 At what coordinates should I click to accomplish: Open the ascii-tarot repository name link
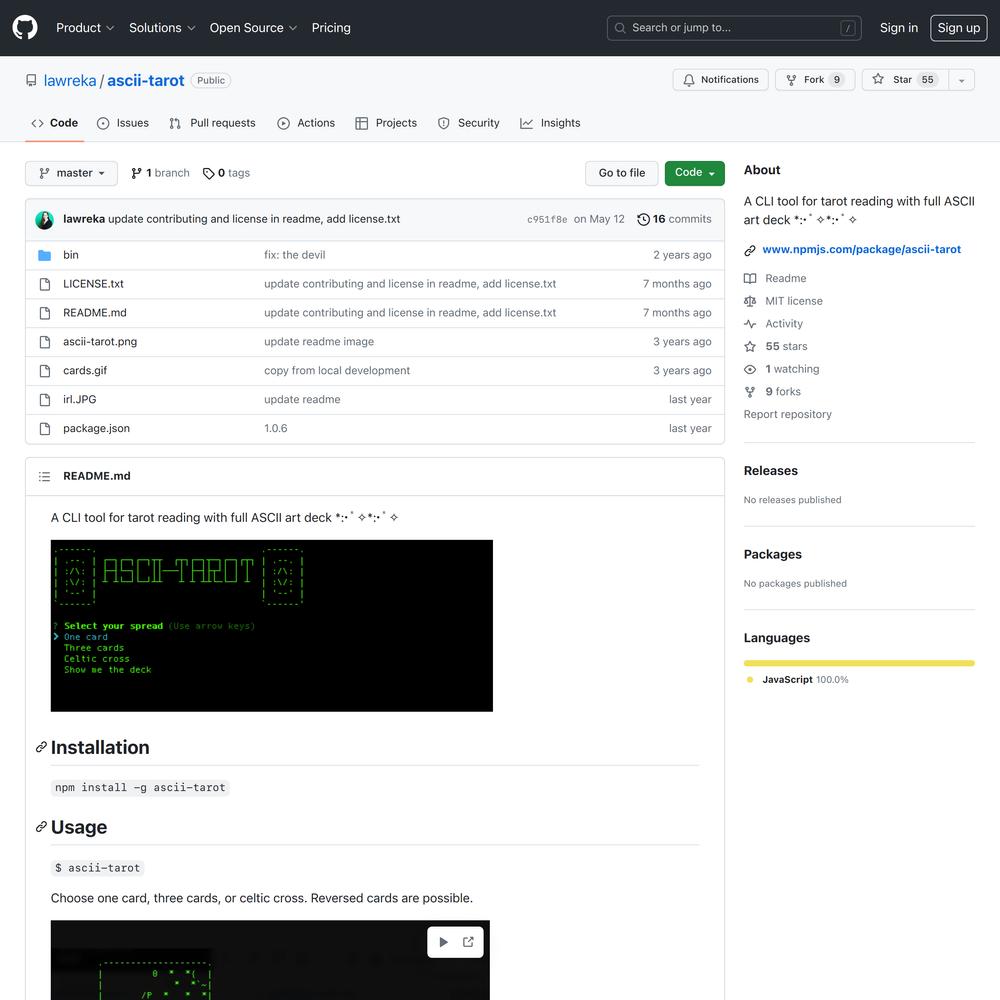point(145,80)
